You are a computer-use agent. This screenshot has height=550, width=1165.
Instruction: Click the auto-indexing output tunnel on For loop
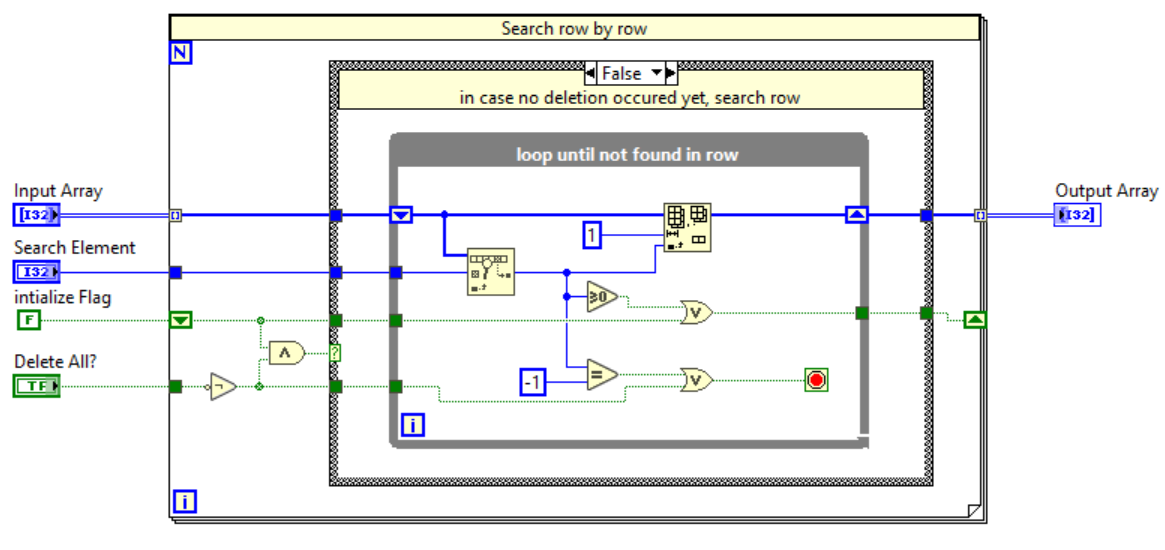(981, 216)
